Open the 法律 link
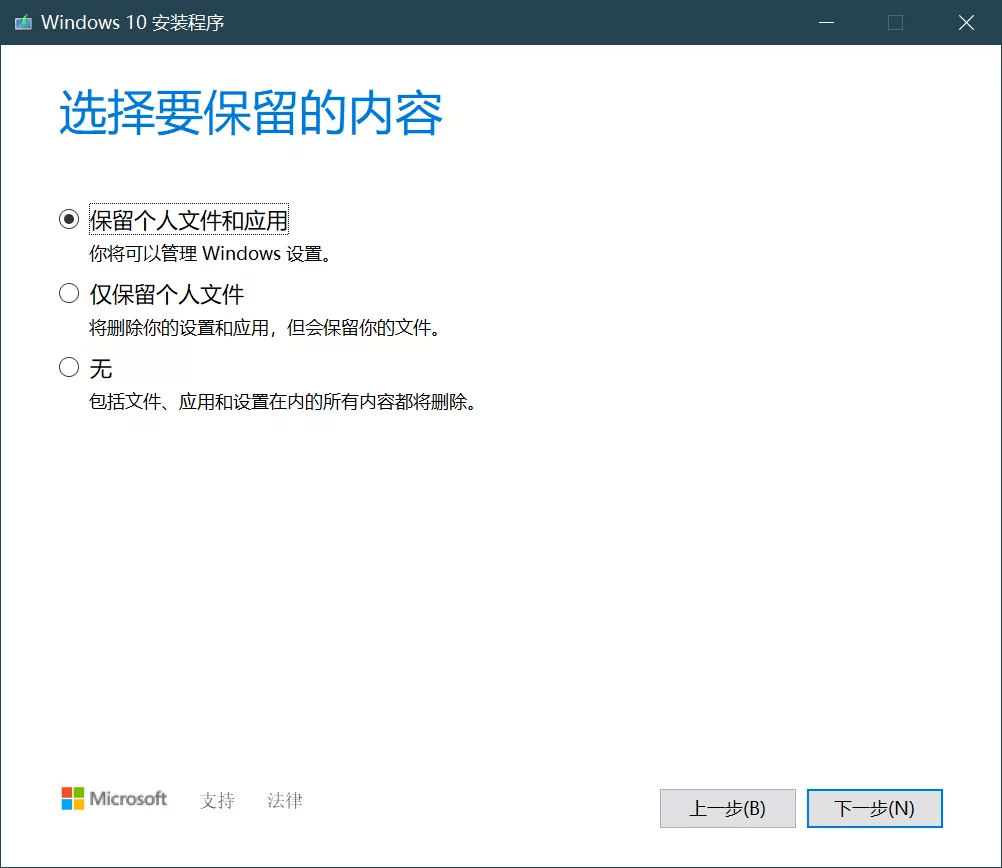 point(284,800)
